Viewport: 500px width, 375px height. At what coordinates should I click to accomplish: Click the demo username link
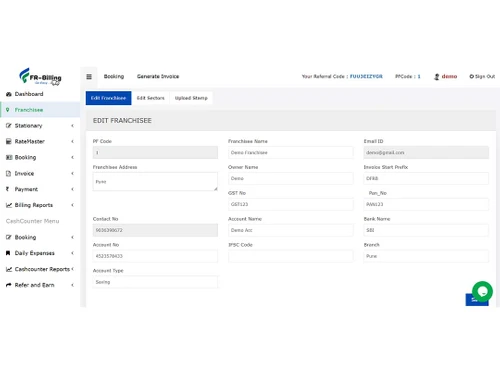pos(449,76)
